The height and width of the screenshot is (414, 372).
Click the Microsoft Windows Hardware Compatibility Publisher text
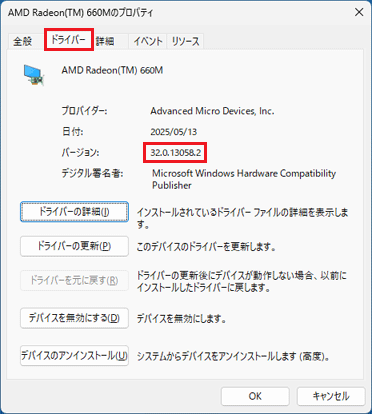pos(244,179)
